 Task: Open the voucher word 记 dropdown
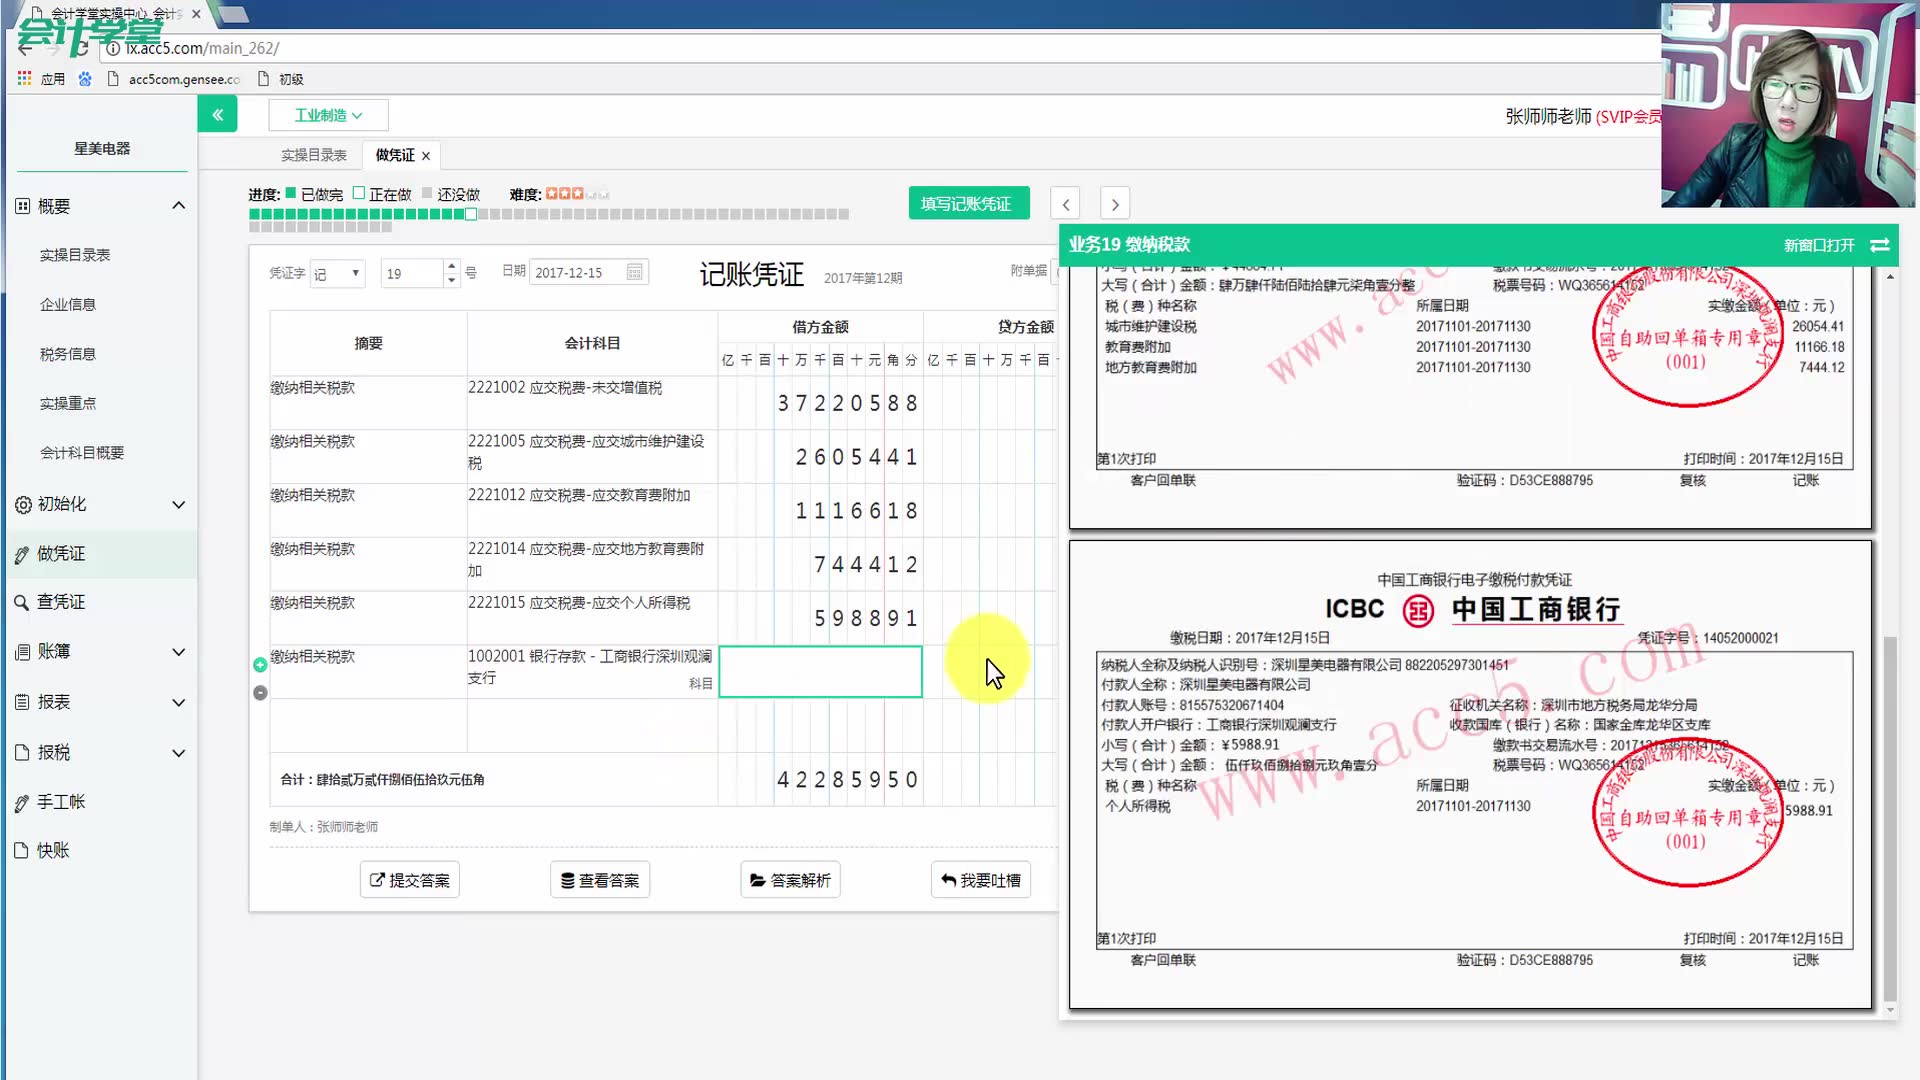coord(337,272)
